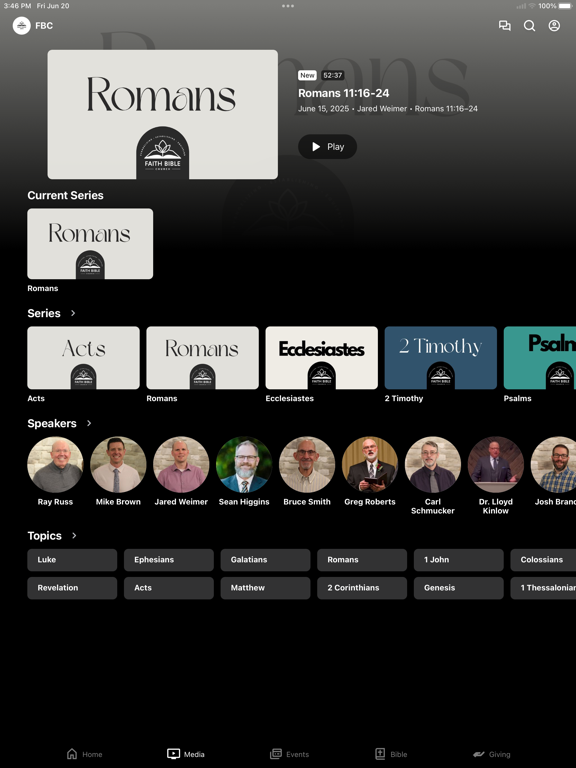Open the Giving tab
The height and width of the screenshot is (768, 576).
[x=492, y=754]
